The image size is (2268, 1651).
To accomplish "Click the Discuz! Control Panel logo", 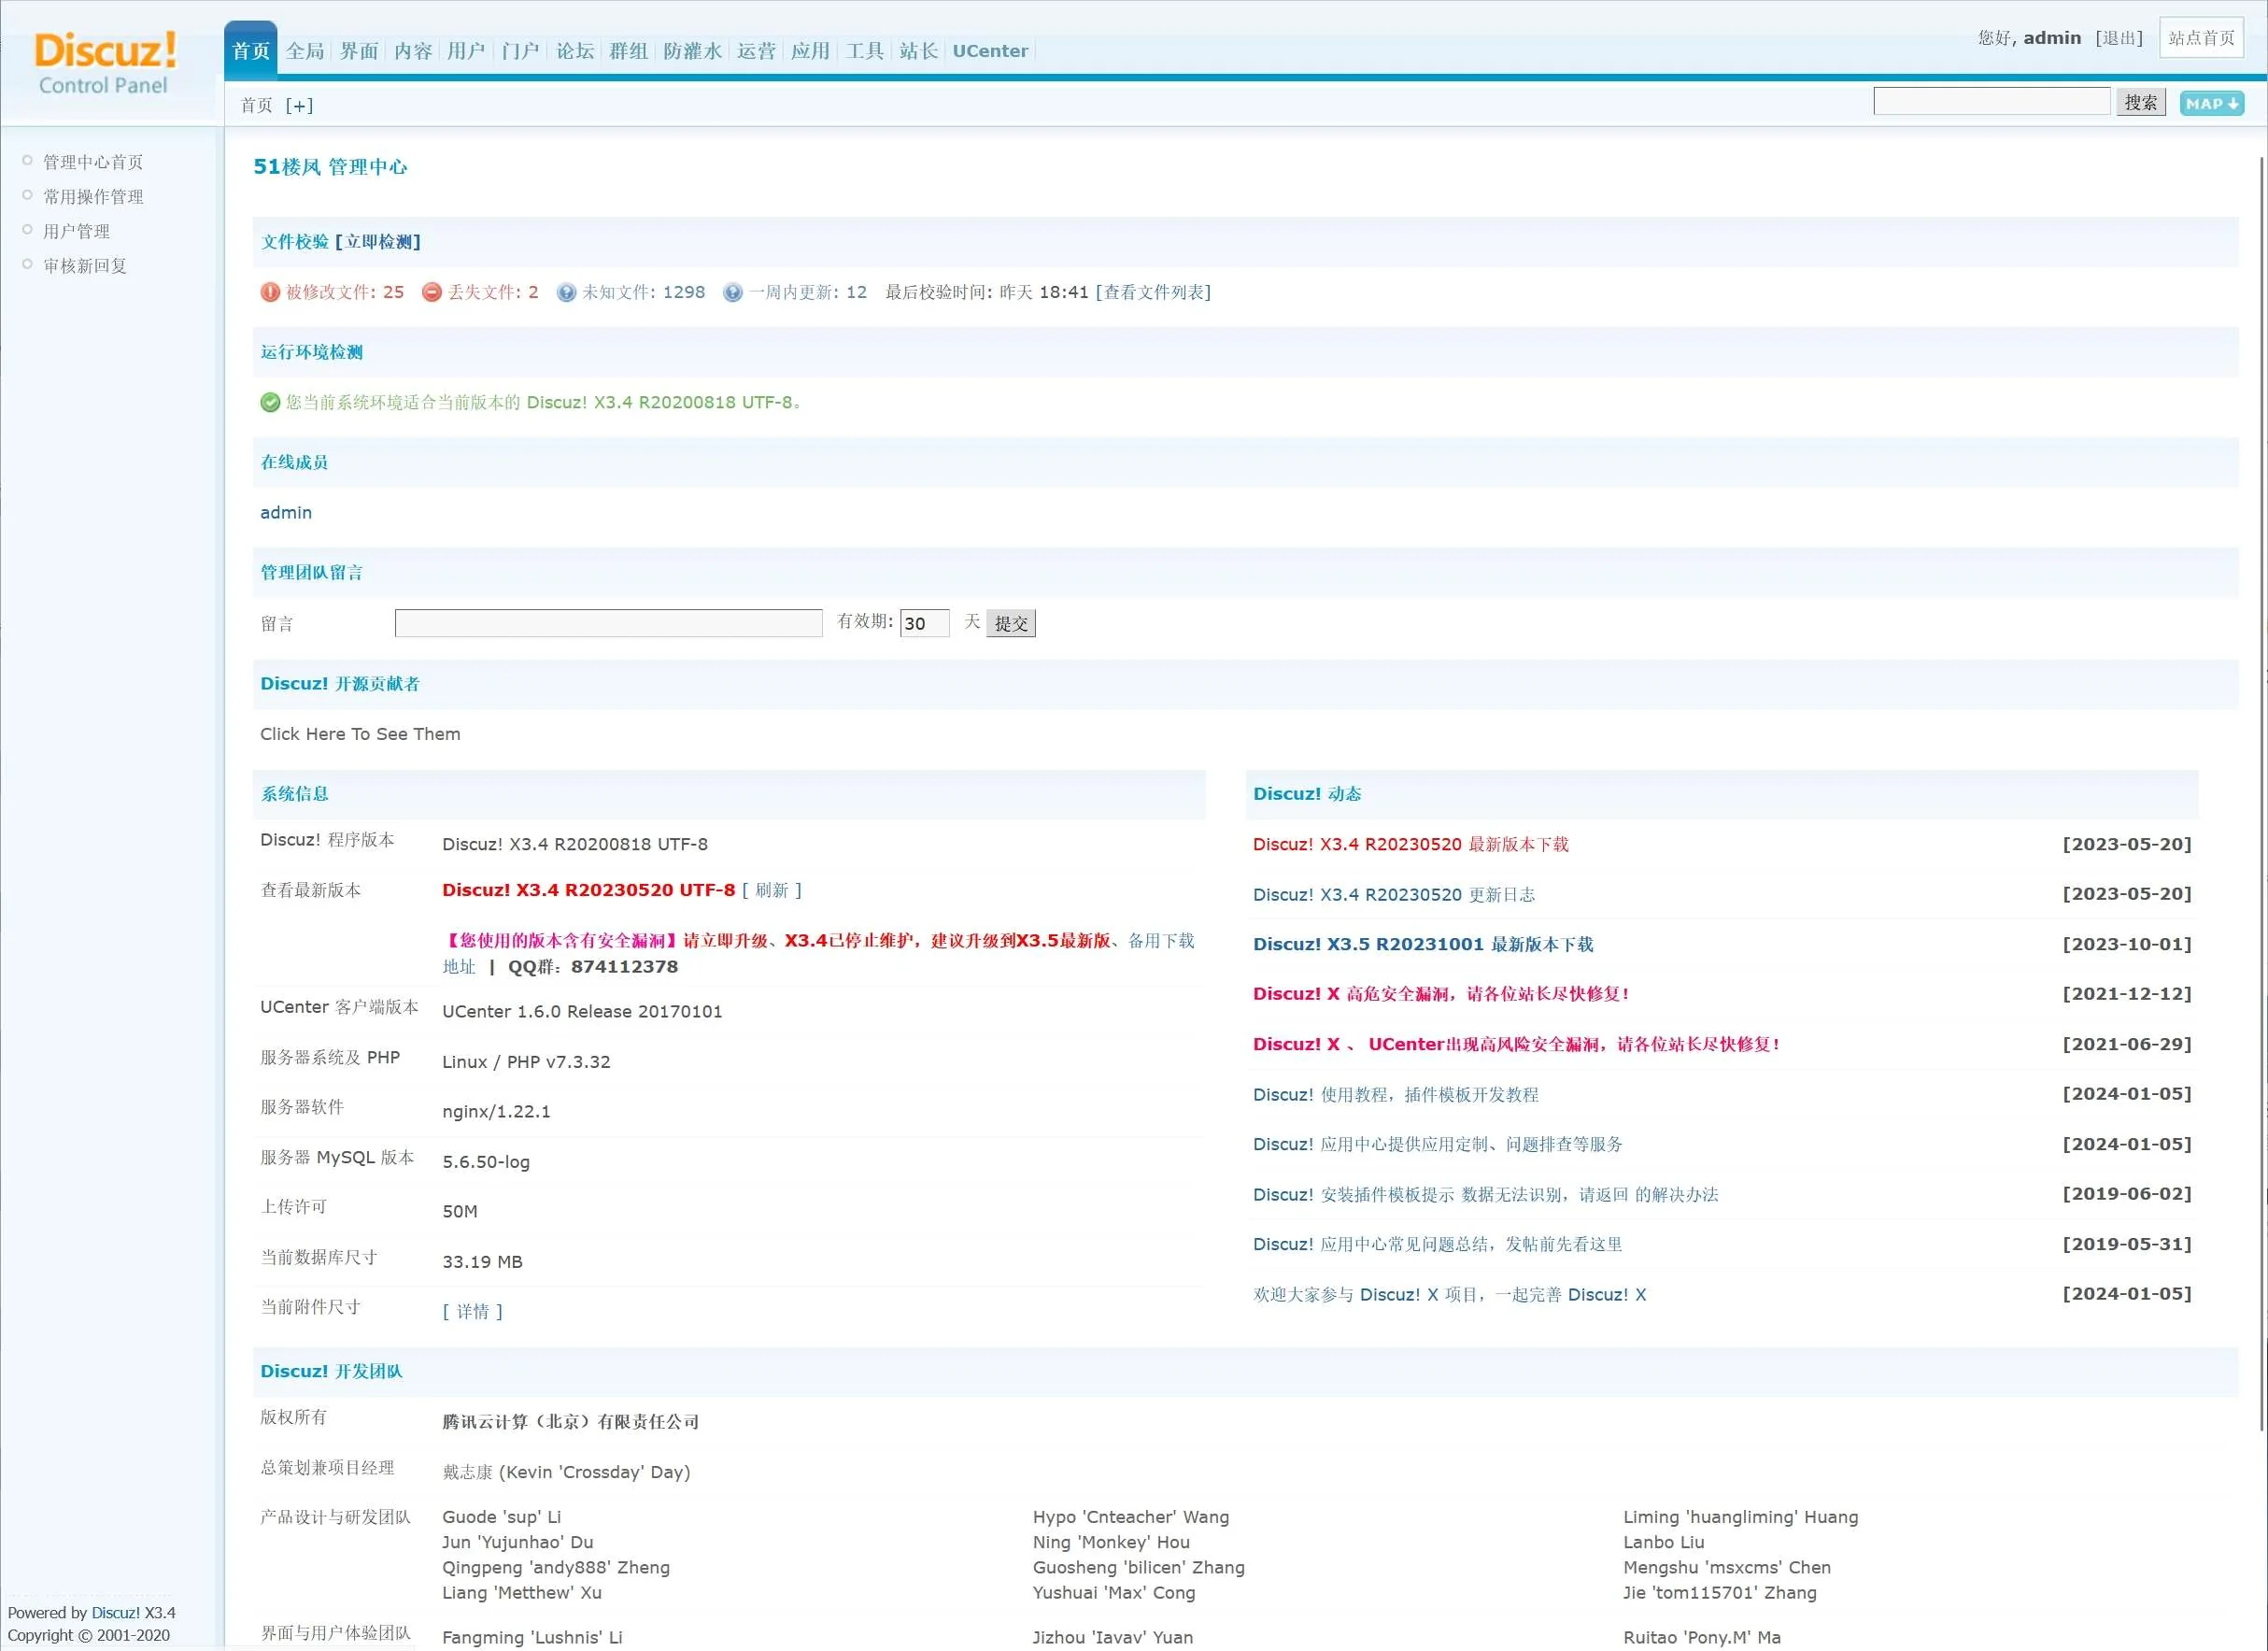I will tap(105, 63).
